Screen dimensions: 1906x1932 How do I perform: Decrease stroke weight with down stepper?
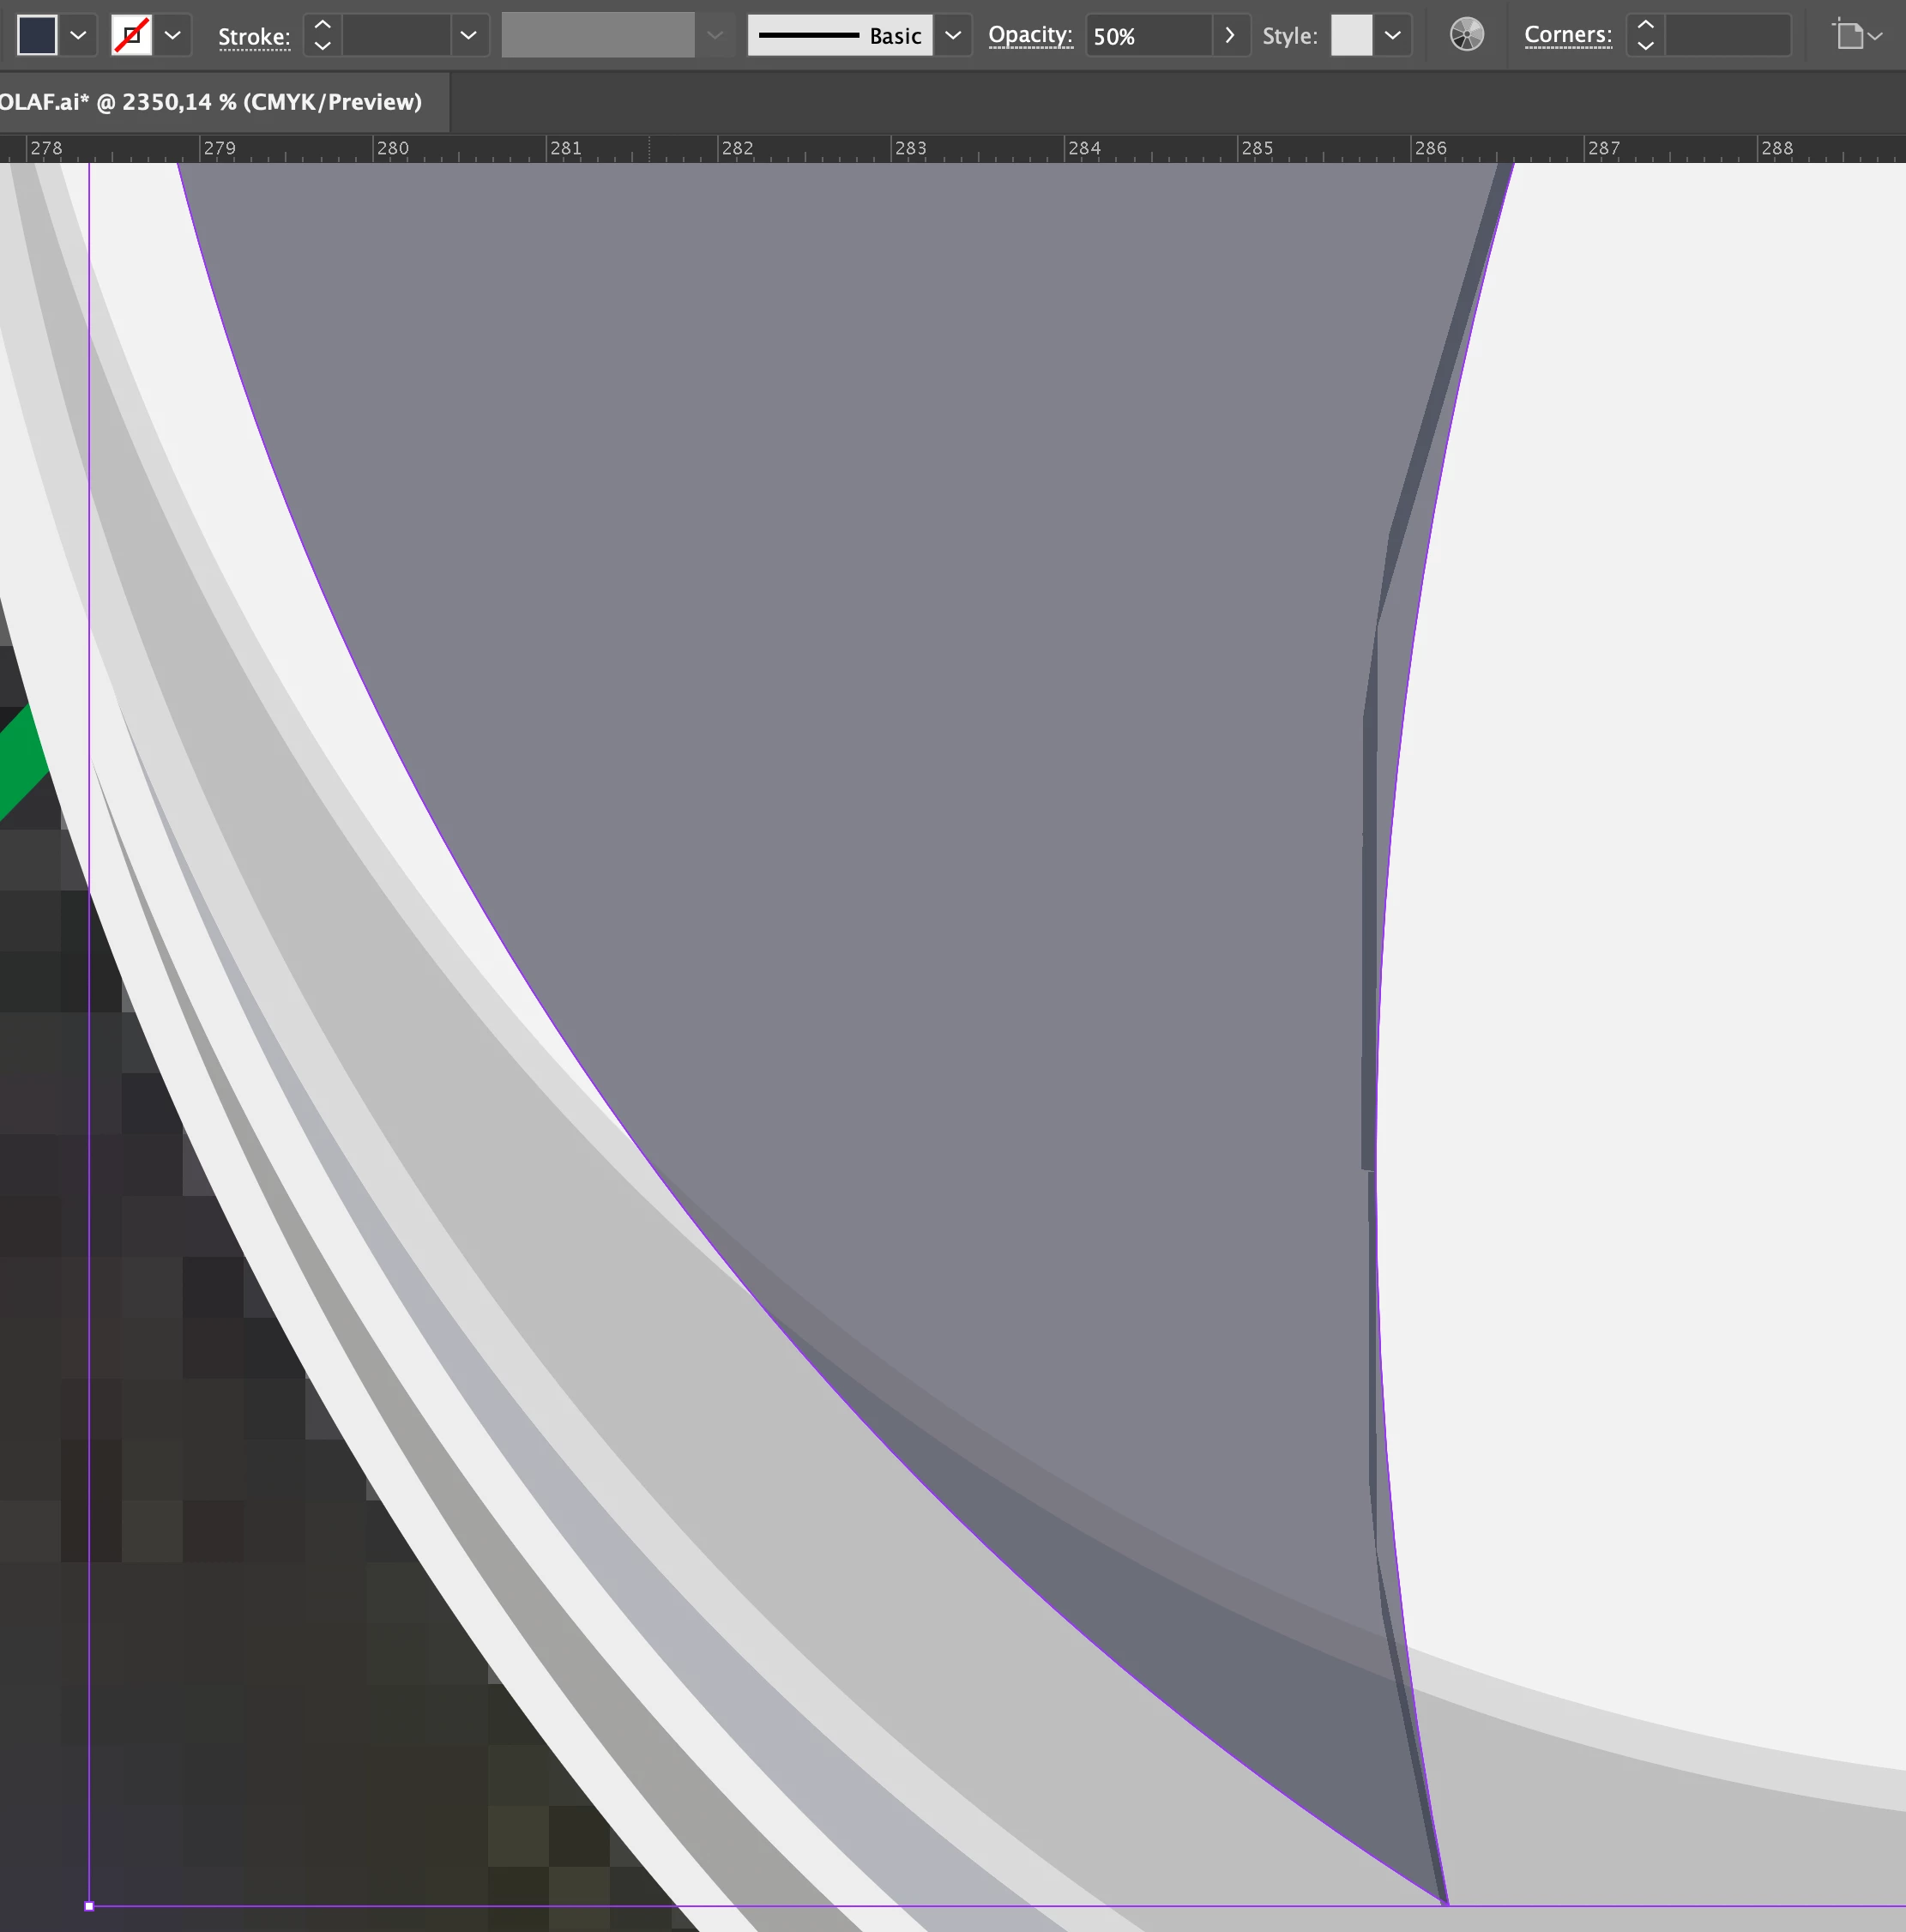(322, 46)
